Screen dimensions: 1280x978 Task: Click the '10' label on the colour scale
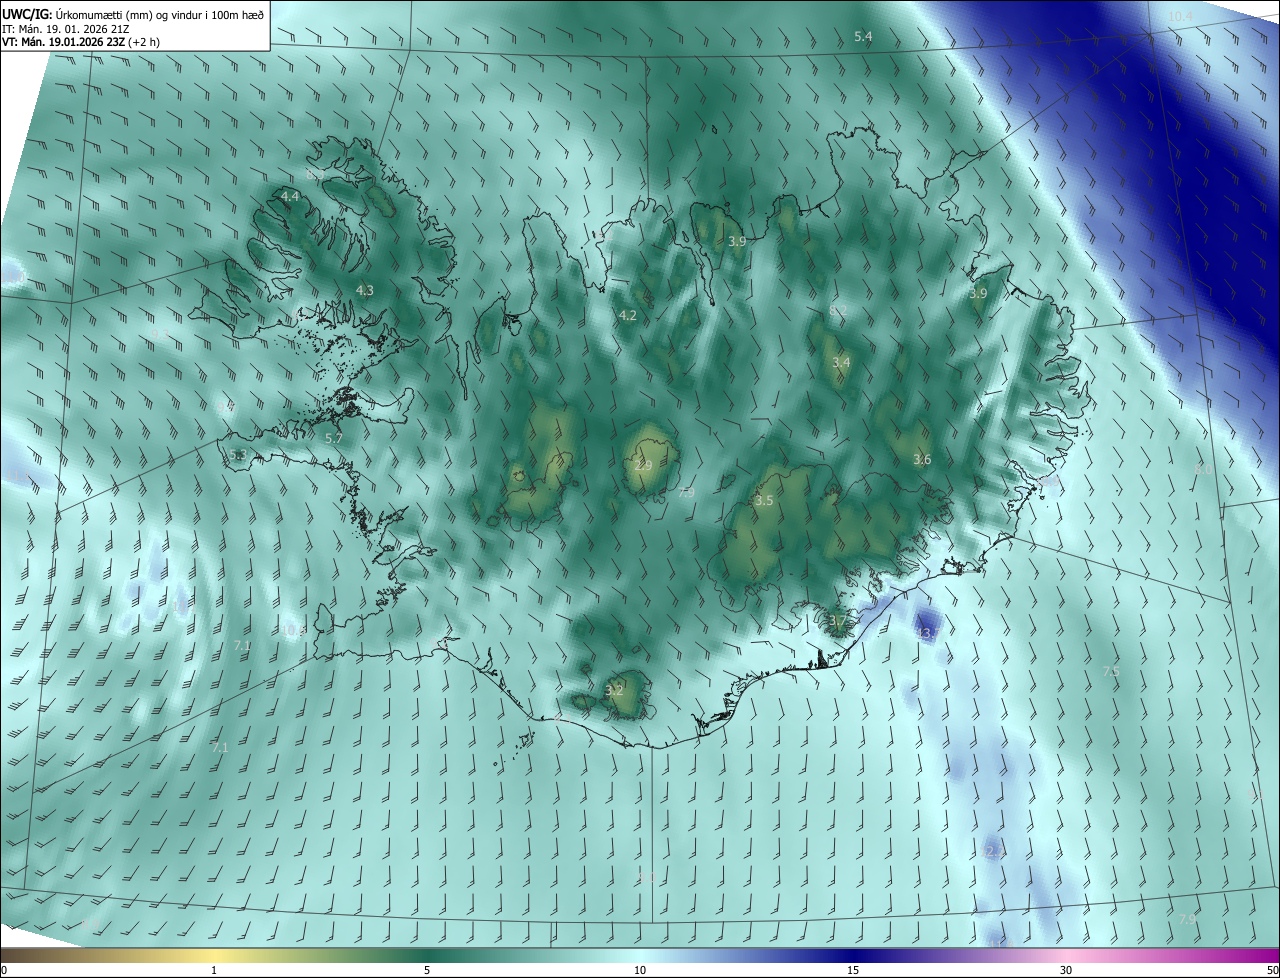click(x=640, y=970)
